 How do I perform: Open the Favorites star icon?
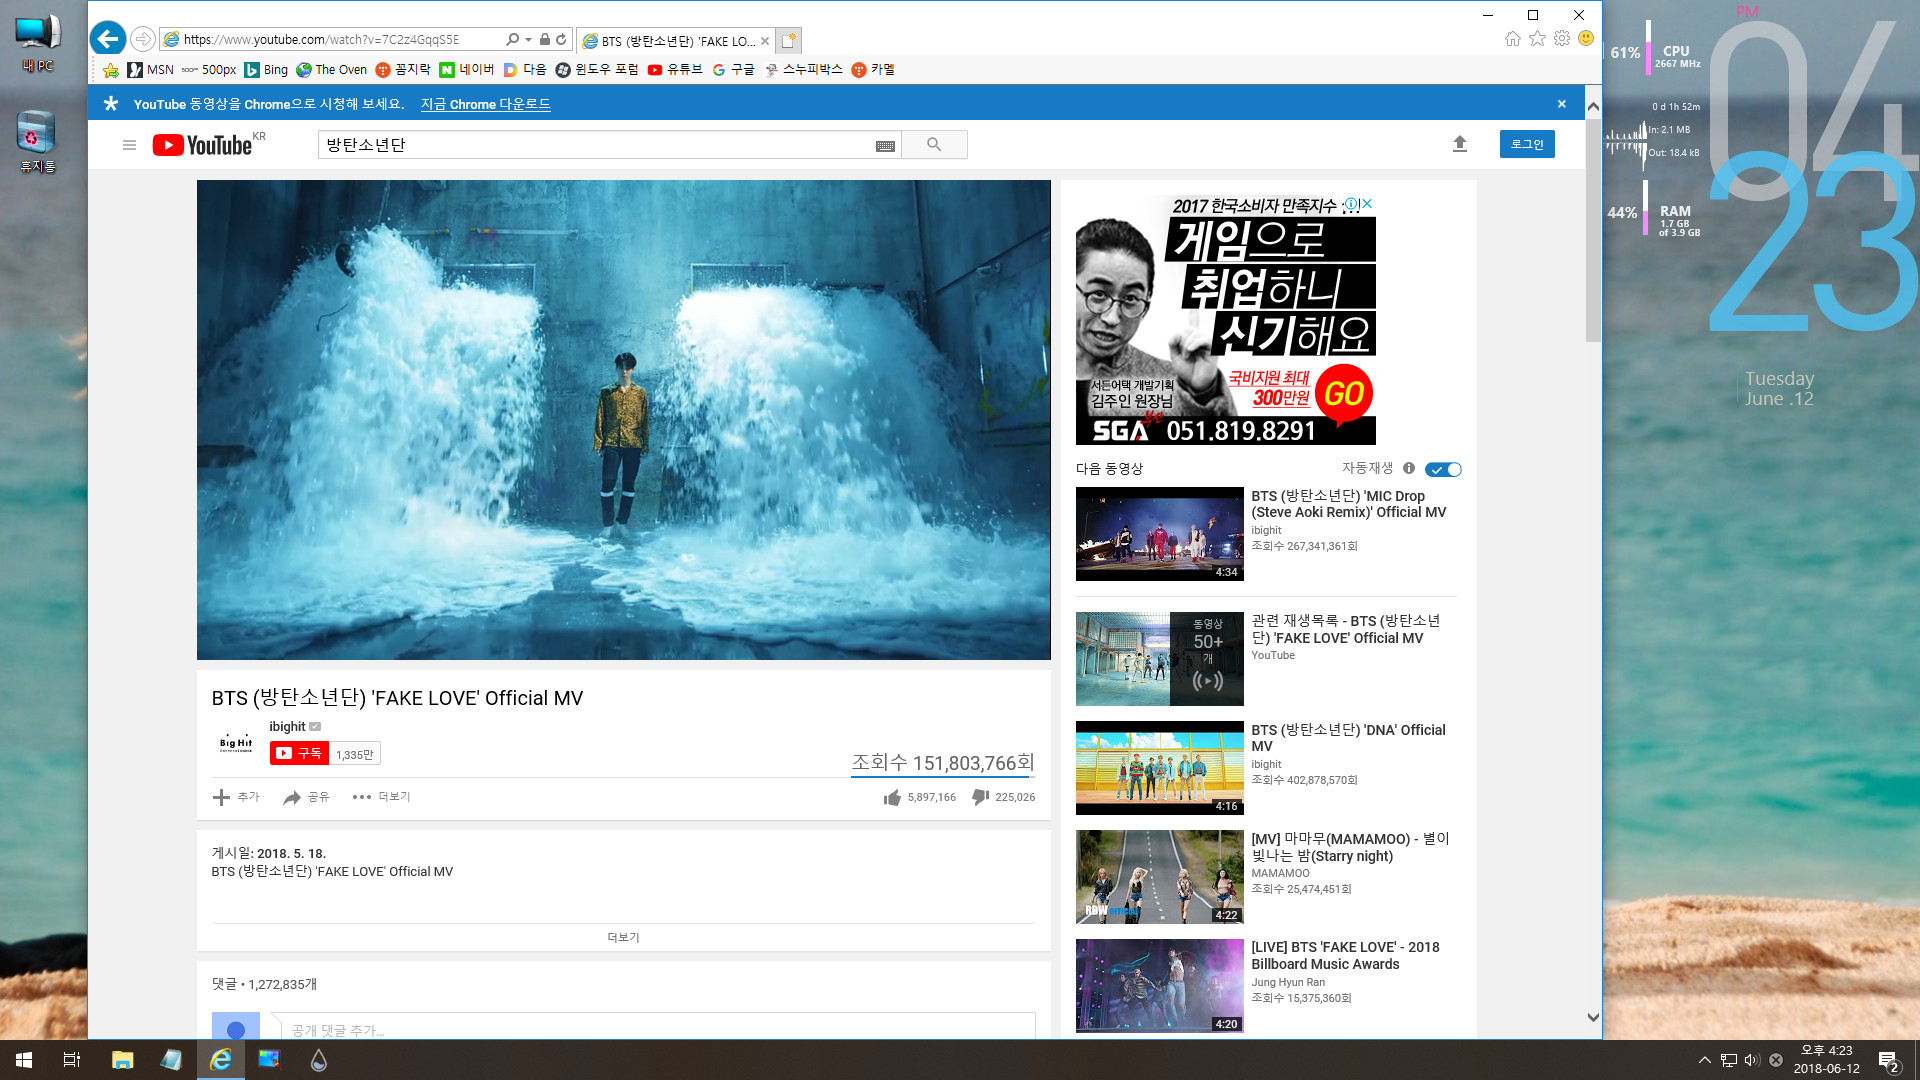pos(1537,39)
